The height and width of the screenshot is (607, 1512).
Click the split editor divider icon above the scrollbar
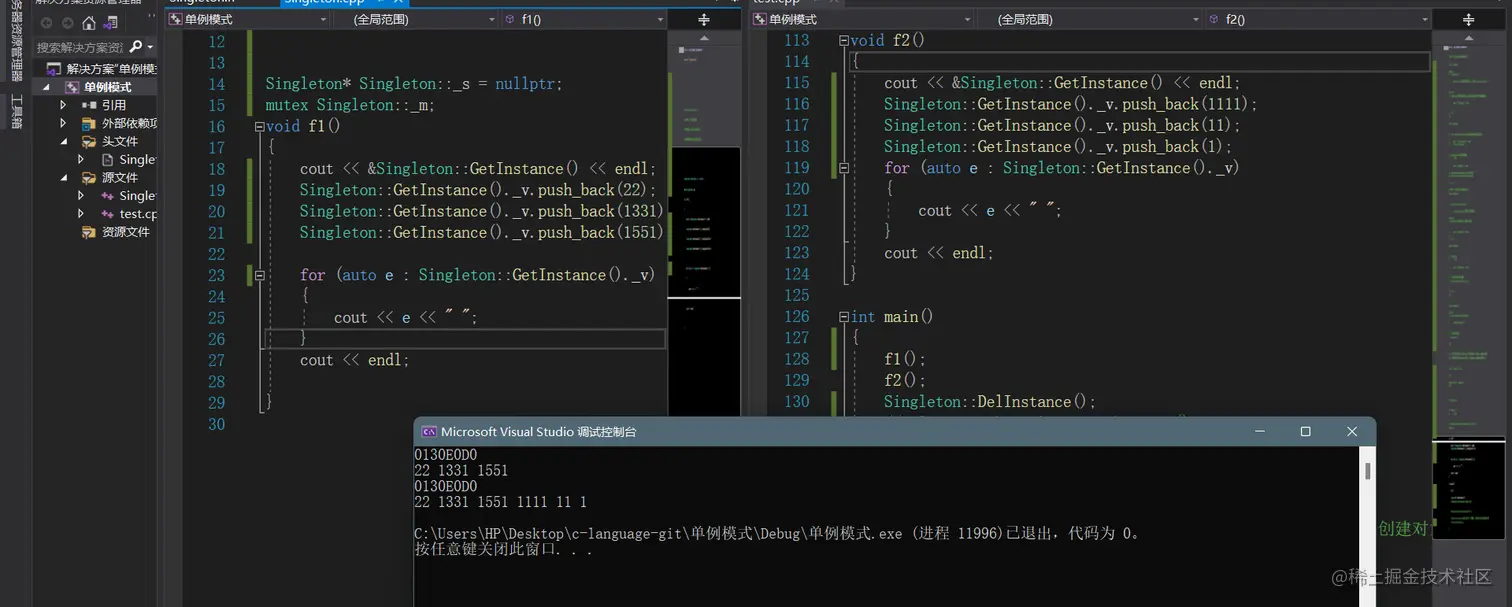coord(704,20)
